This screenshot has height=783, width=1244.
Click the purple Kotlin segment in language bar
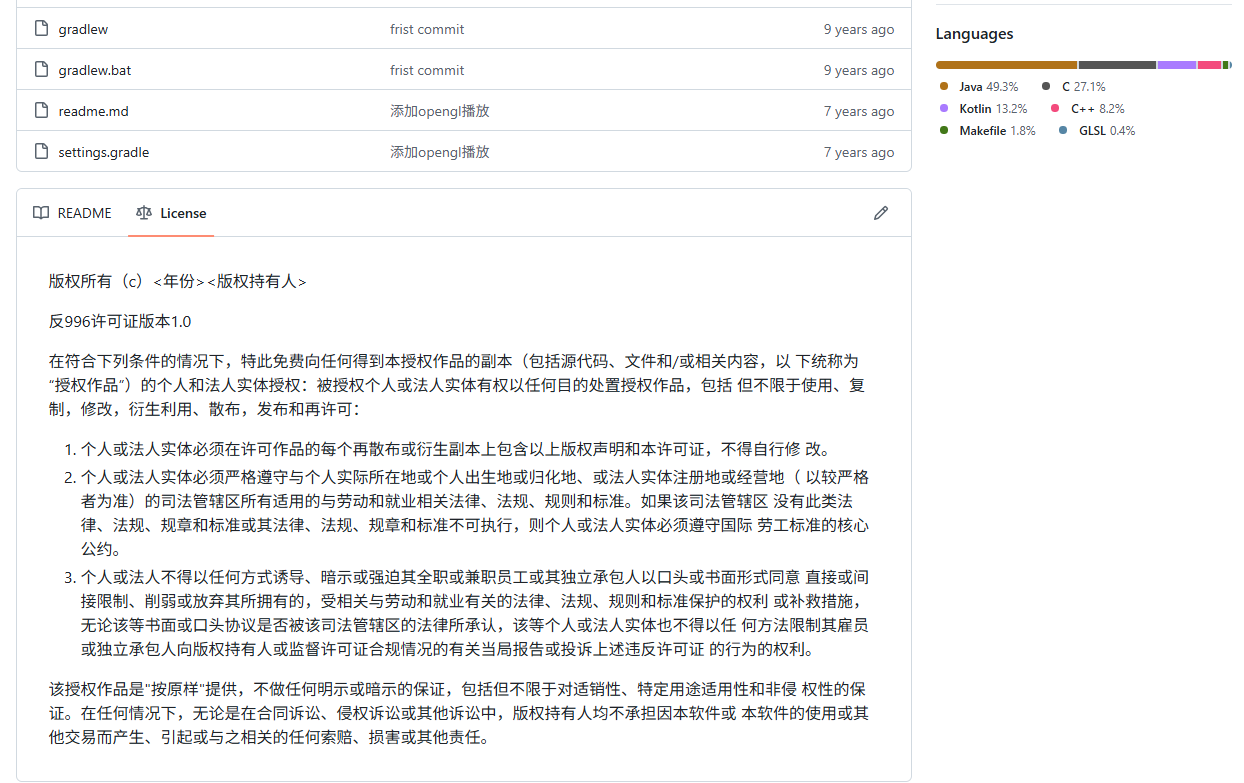point(1176,65)
